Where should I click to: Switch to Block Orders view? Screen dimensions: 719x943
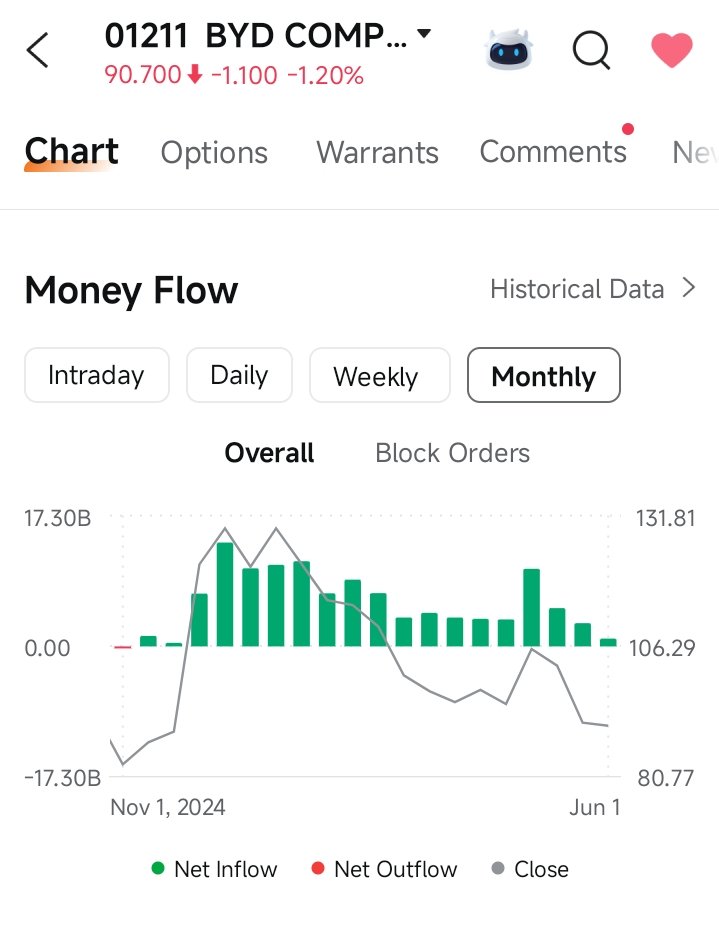[453, 453]
